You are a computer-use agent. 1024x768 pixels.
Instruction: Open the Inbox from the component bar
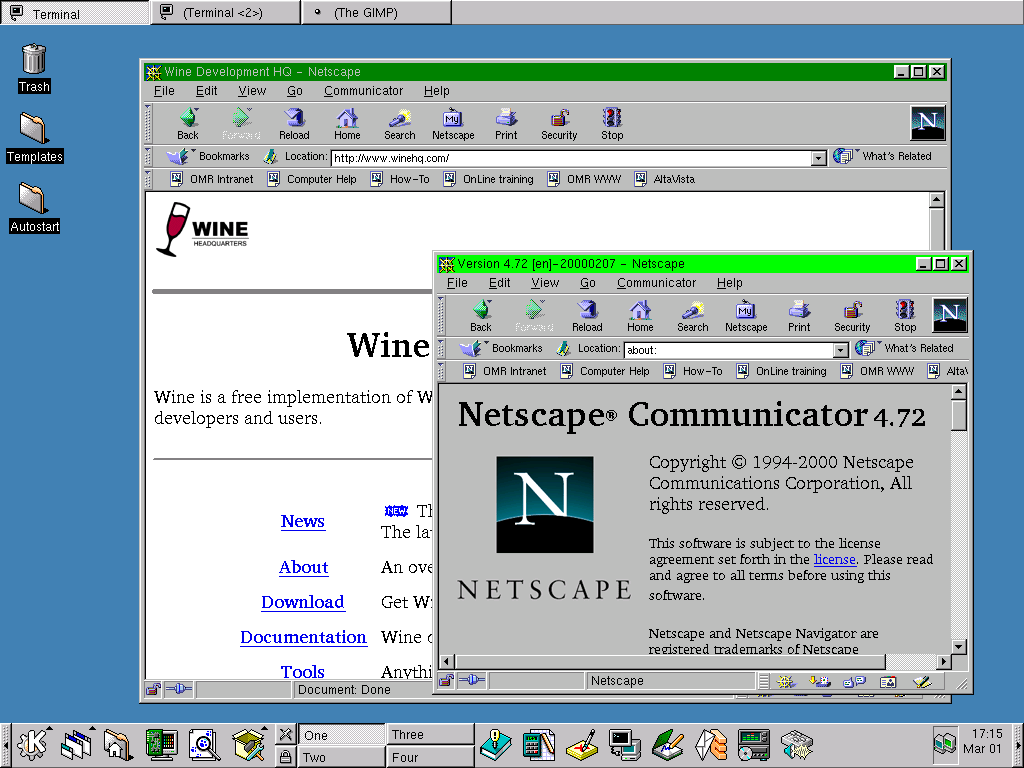(820, 681)
